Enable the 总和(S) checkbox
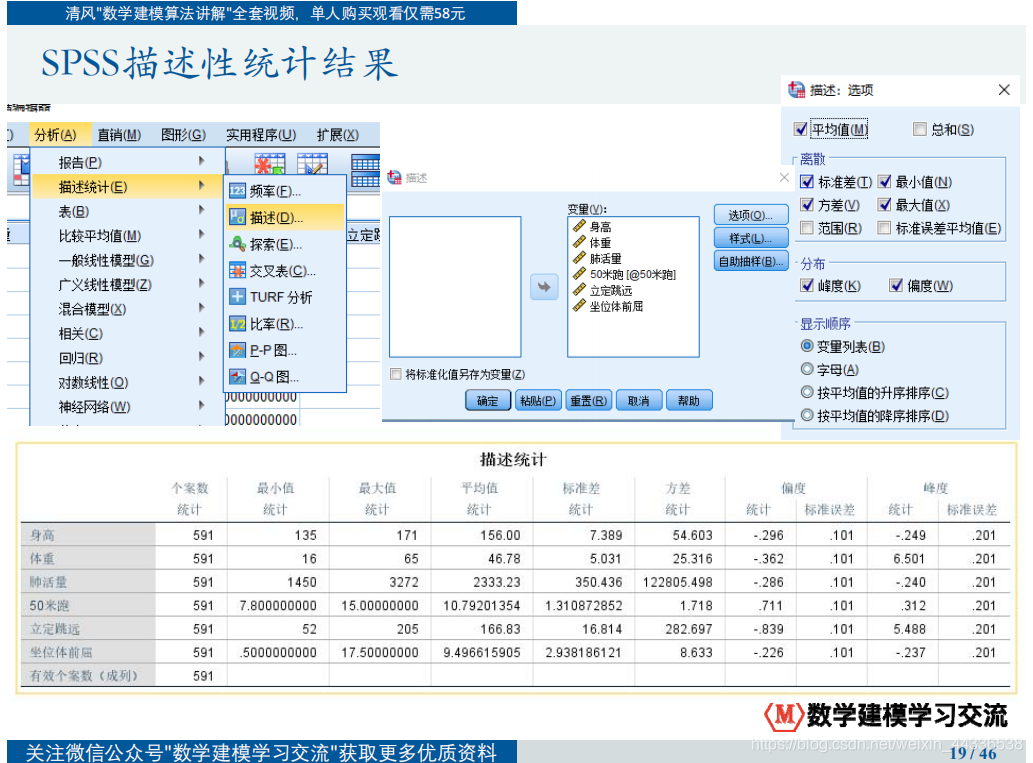 [920, 129]
